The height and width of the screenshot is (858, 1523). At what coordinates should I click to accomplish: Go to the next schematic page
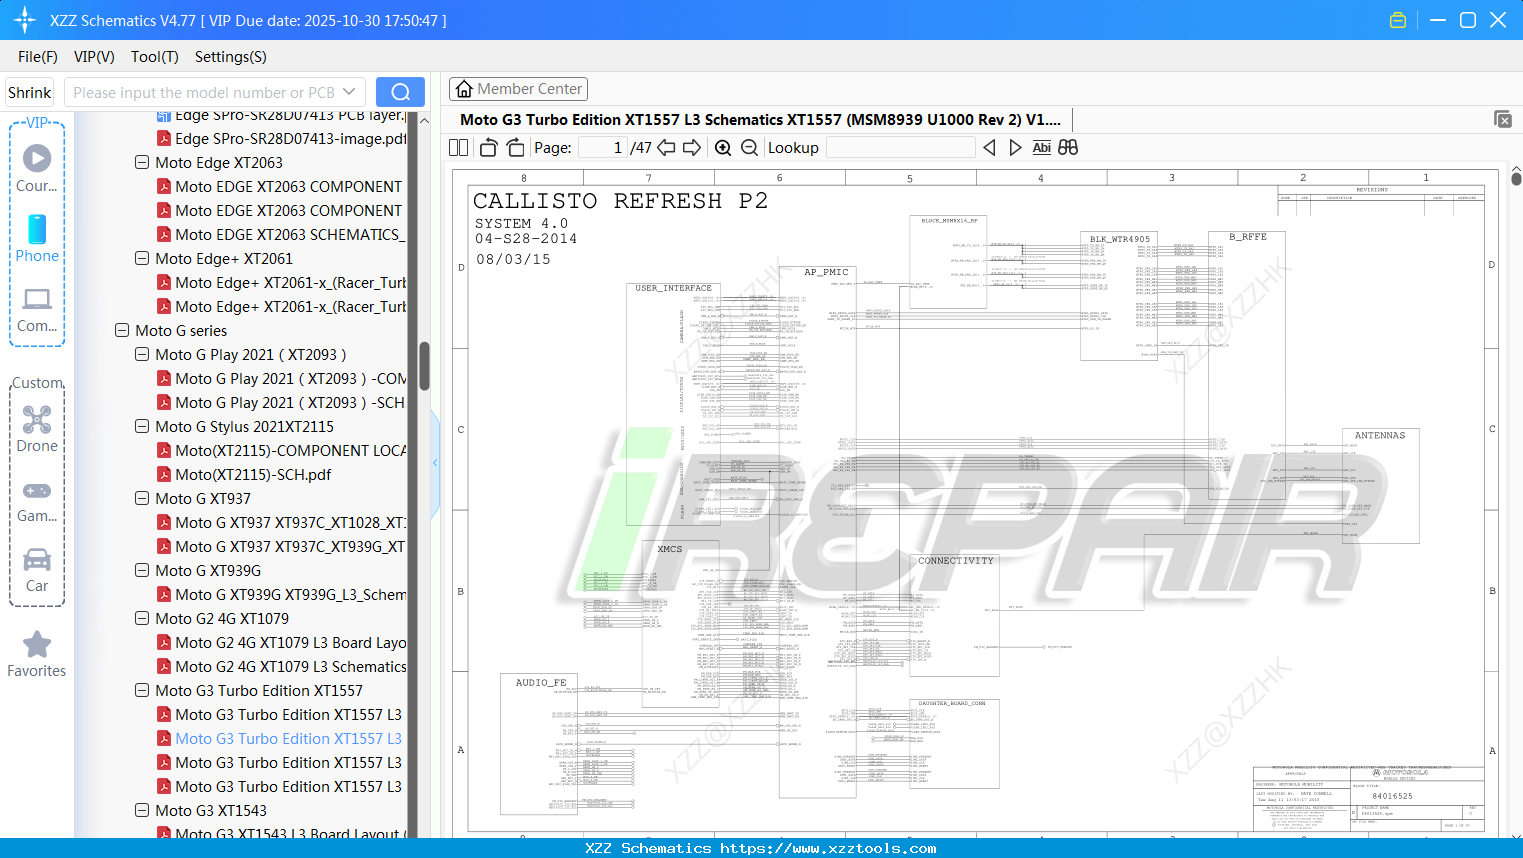691,147
